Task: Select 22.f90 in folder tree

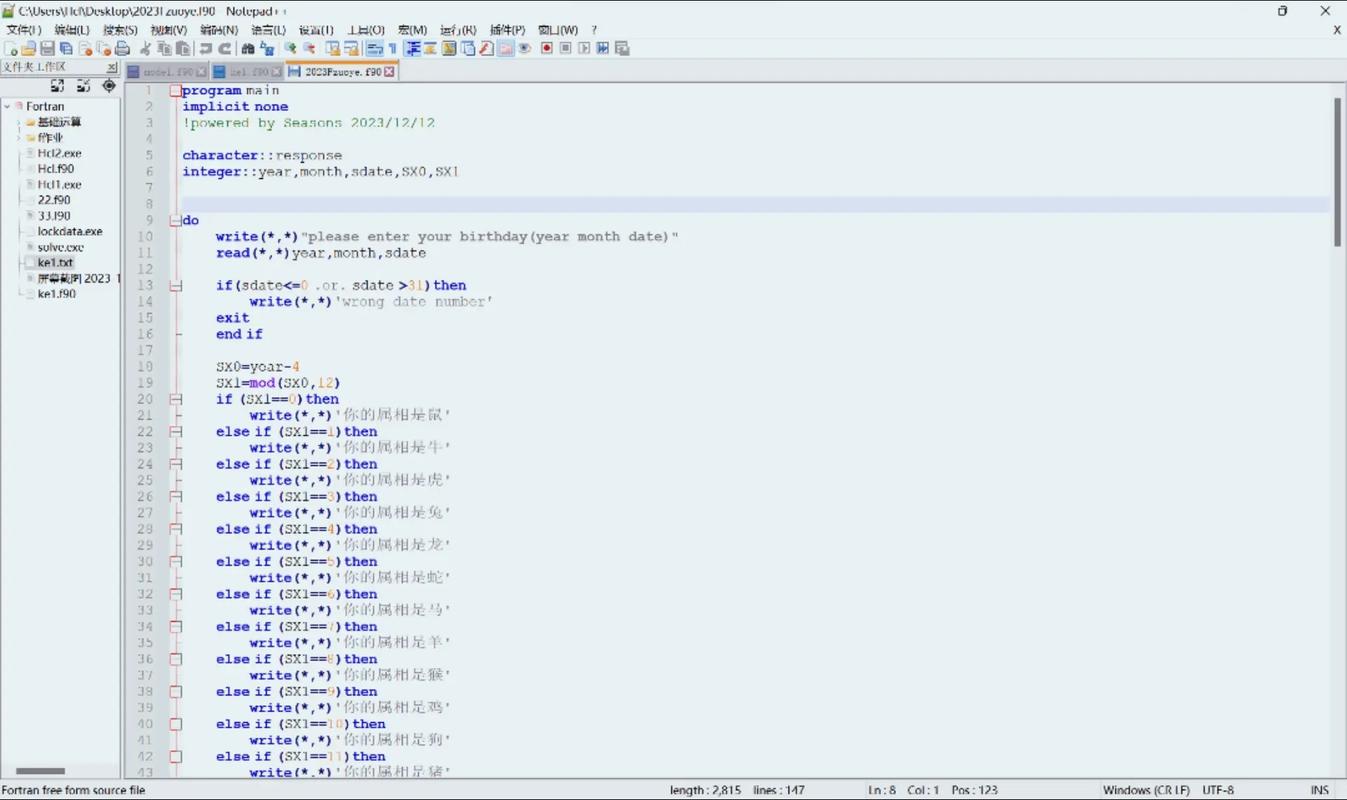Action: (x=54, y=200)
